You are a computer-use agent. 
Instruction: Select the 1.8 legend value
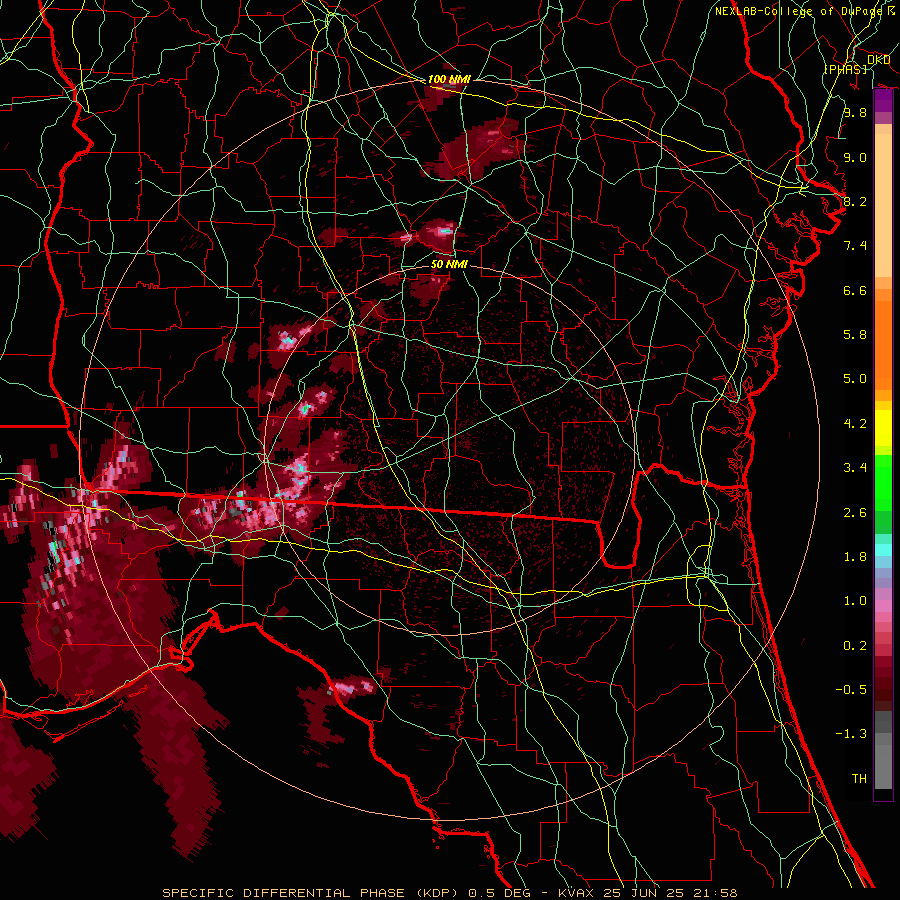(855, 557)
